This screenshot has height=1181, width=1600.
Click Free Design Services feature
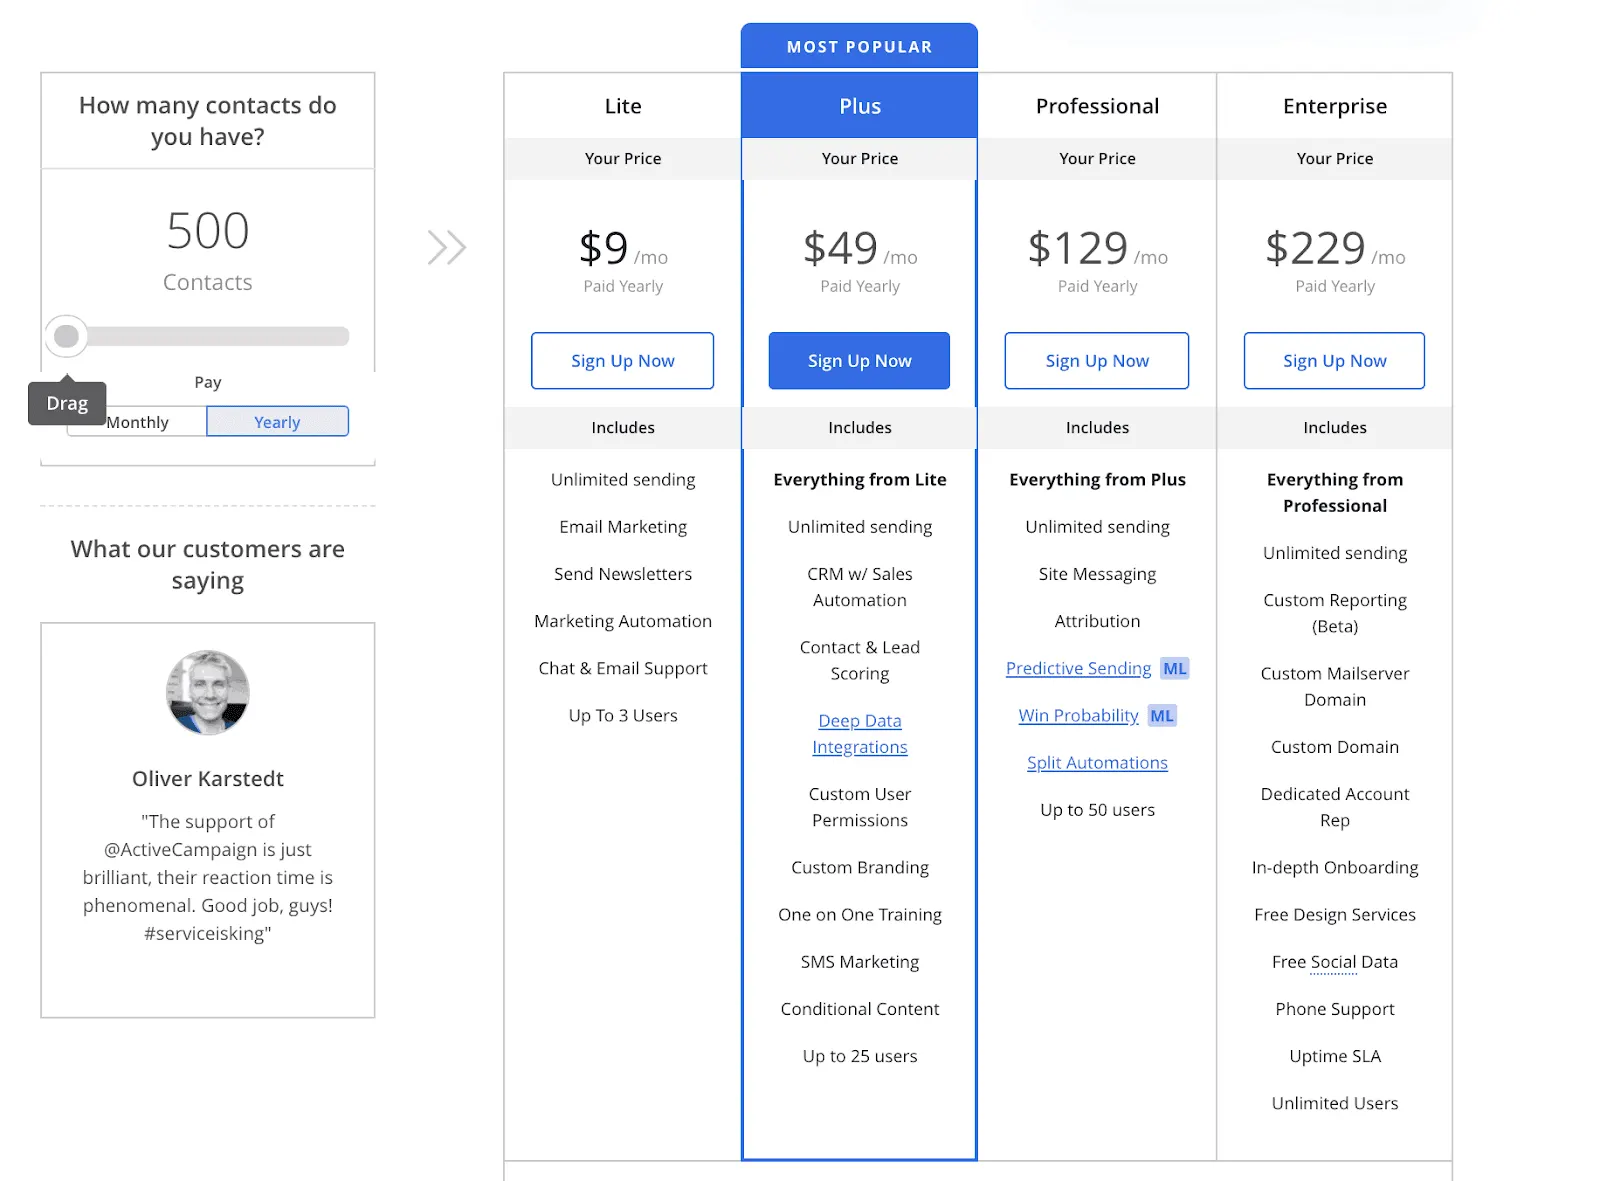[x=1335, y=914]
